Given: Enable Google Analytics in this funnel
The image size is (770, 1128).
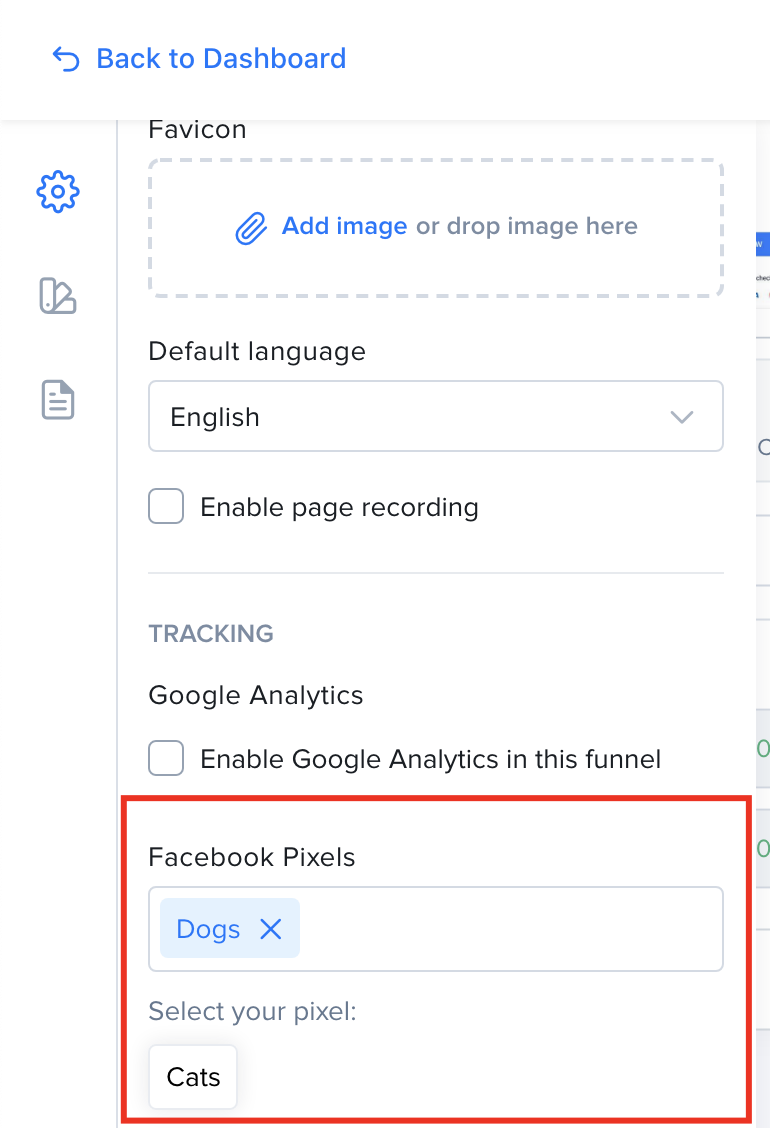Looking at the screenshot, I should point(166,758).
